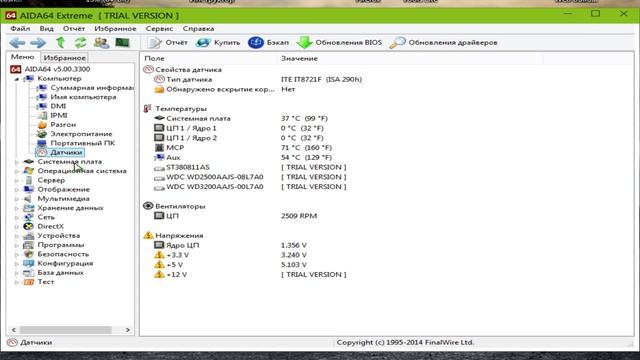Select the ST380811AS drive row
Viewport: 640px width, 360px height.
click(x=250, y=167)
